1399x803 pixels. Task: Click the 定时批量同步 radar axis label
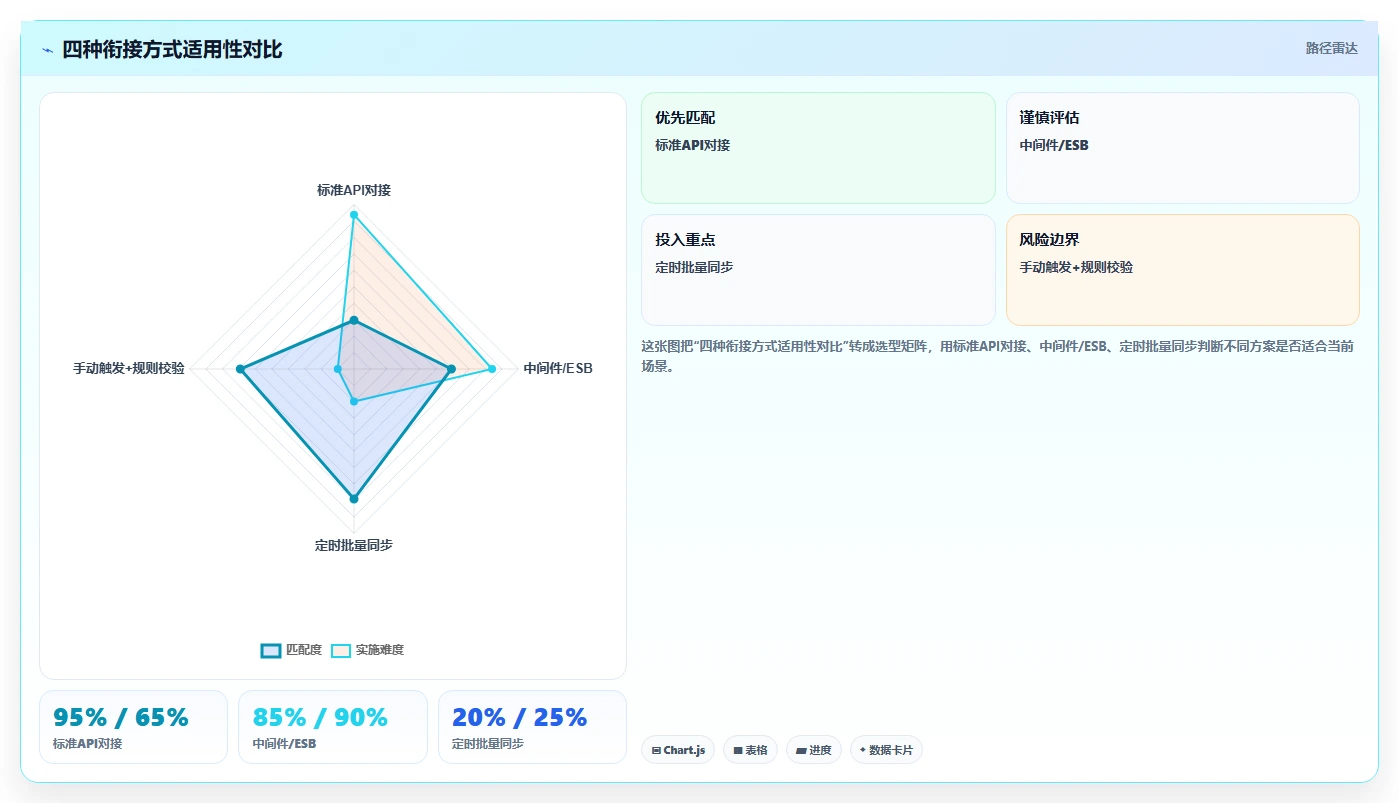(x=354, y=545)
